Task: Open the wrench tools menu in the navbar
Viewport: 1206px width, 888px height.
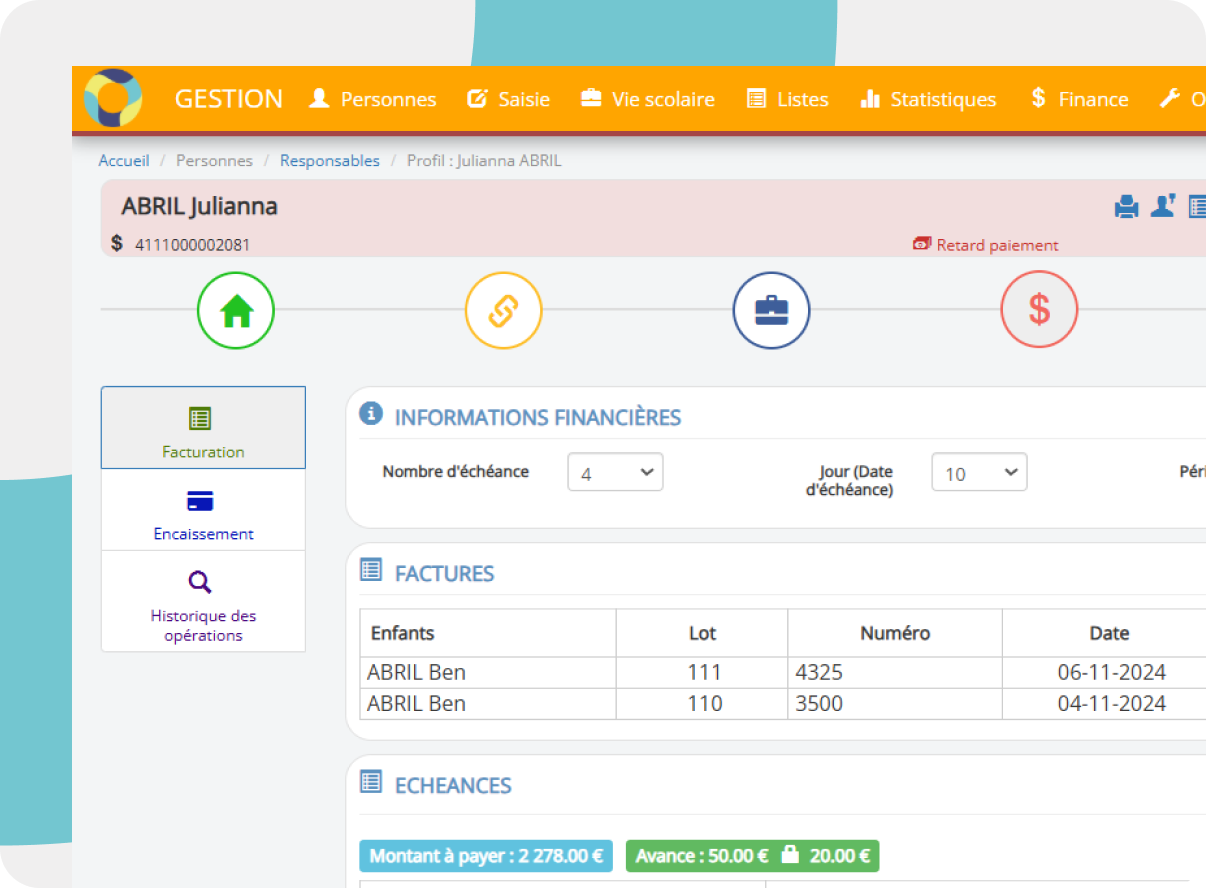Action: (1170, 98)
